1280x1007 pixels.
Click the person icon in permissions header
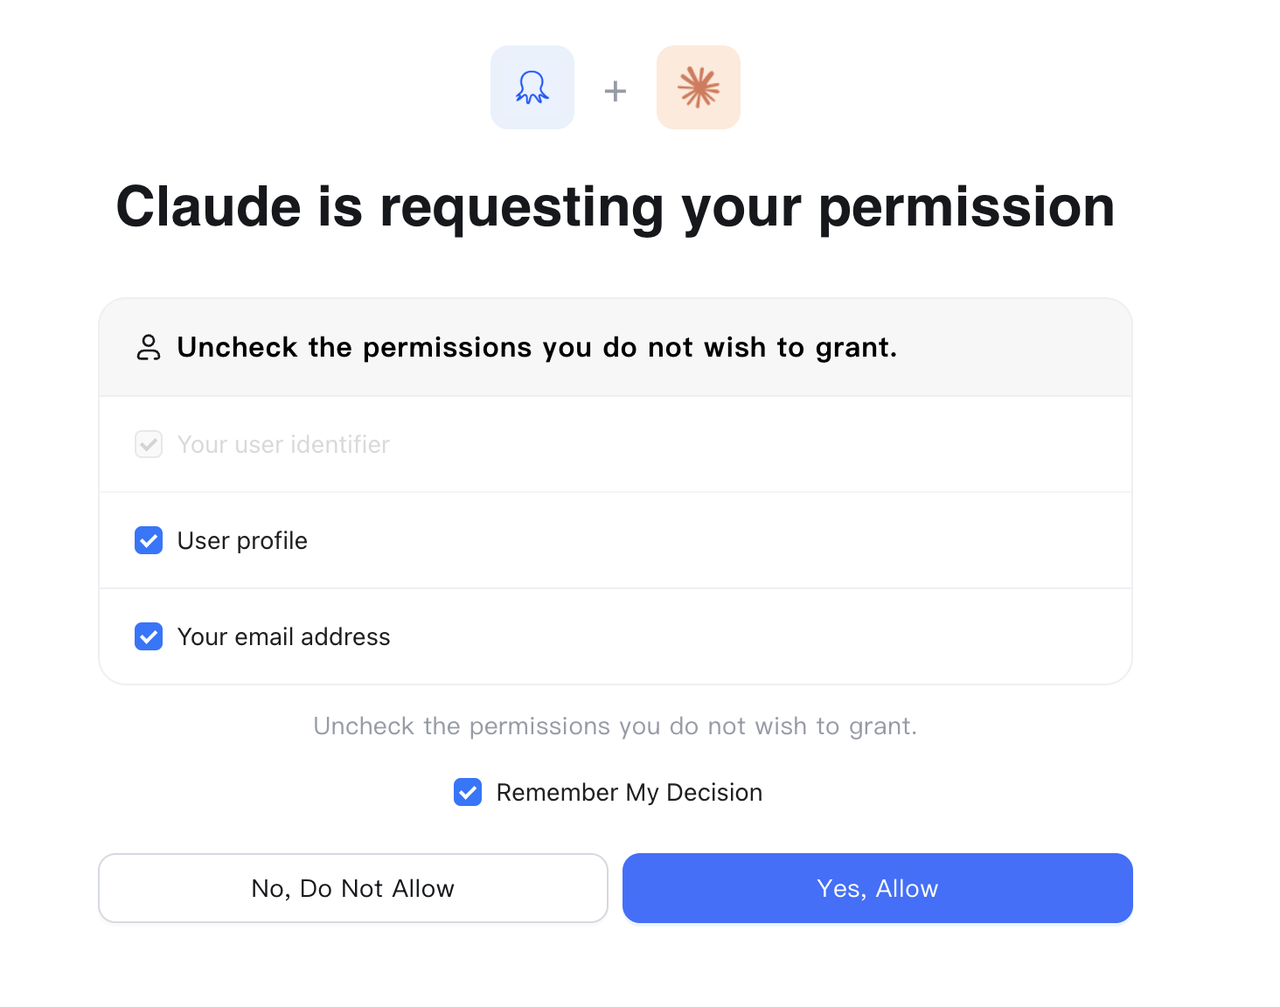point(148,347)
